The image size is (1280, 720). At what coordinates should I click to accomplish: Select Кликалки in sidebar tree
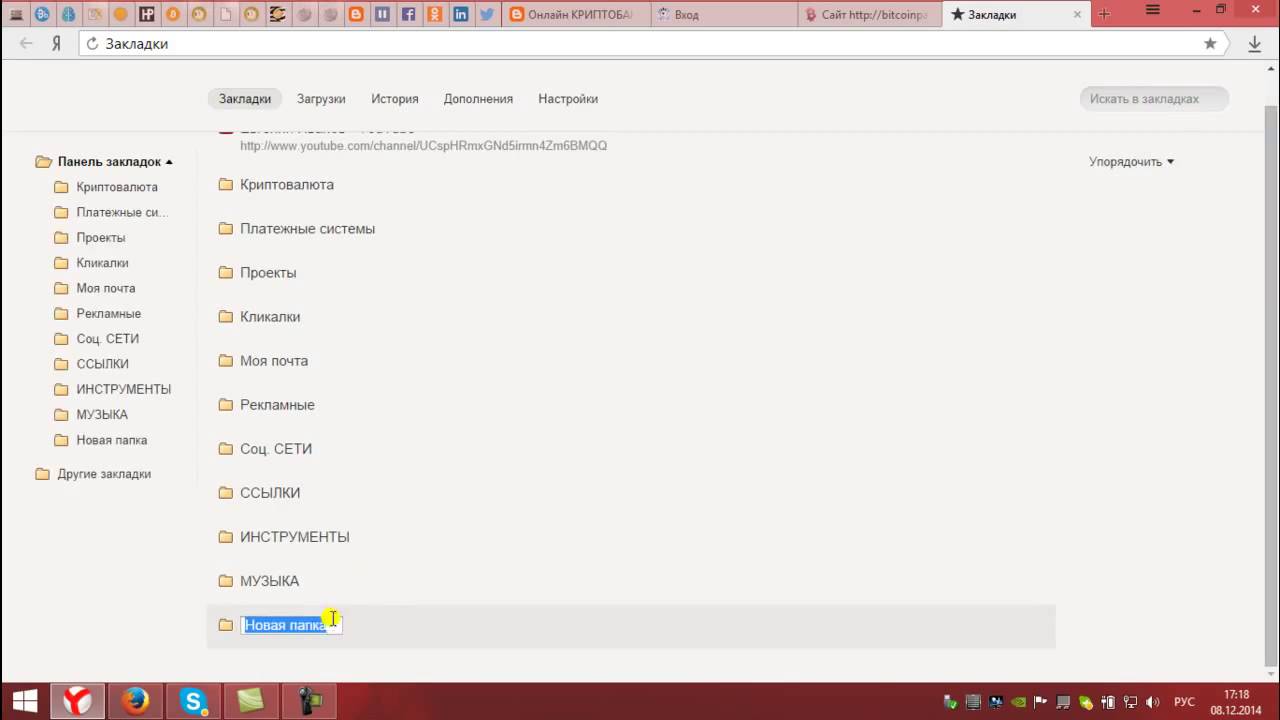click(x=102, y=263)
